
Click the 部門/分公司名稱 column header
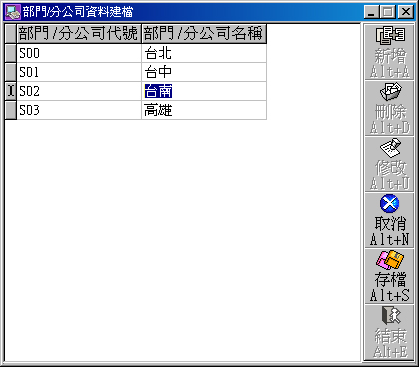point(204,33)
